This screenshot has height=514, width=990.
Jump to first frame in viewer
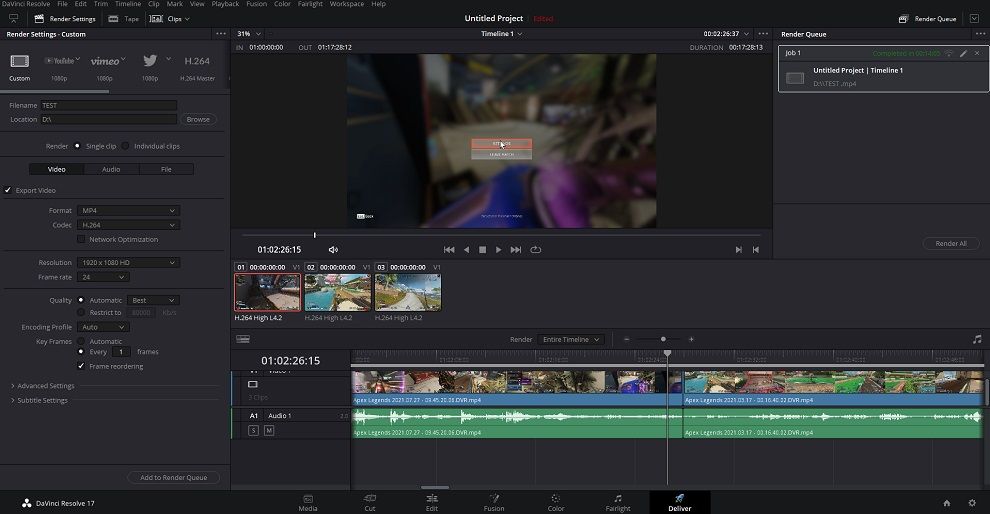click(x=449, y=249)
